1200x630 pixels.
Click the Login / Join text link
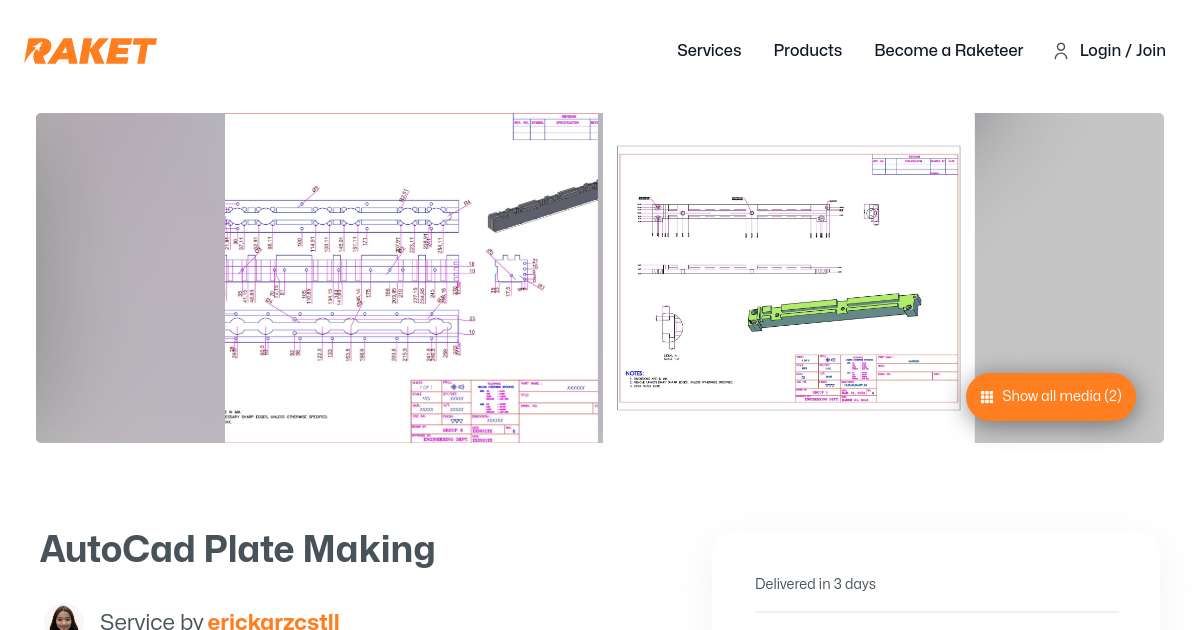1122,51
